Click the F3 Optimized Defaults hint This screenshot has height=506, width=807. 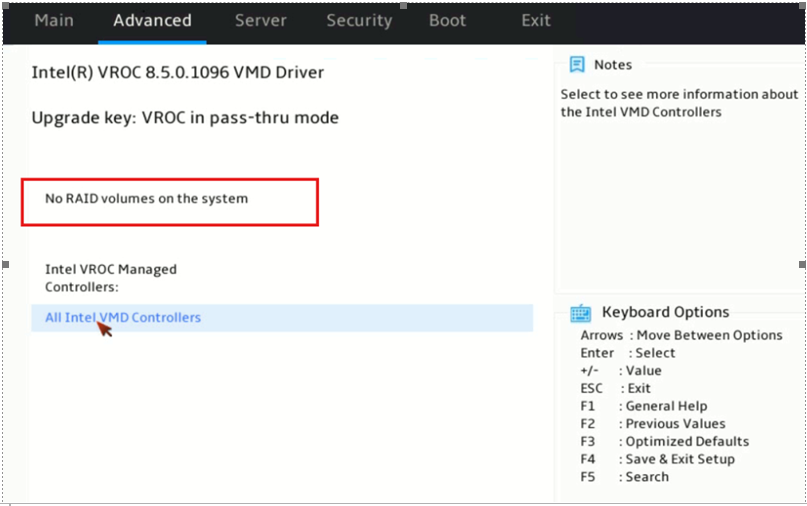tap(664, 442)
